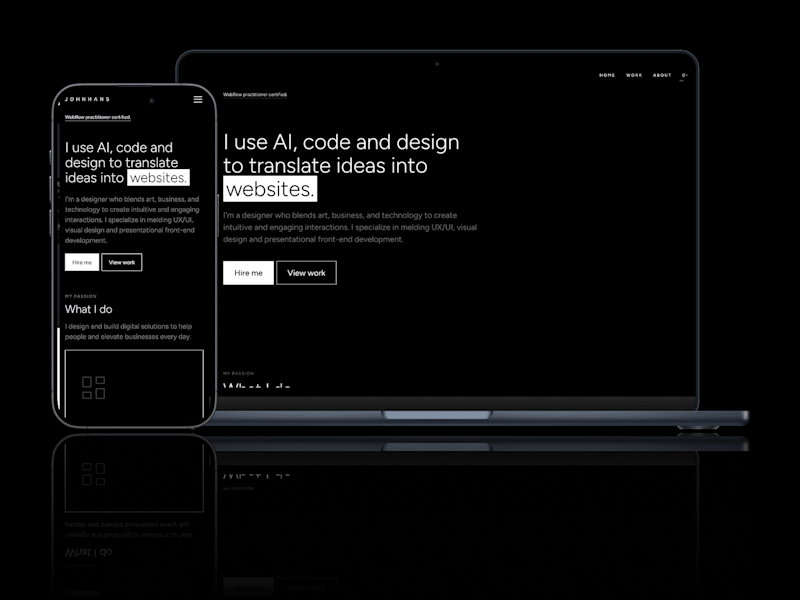Click the 'MY PASSION' label on the phone

(x=81, y=296)
